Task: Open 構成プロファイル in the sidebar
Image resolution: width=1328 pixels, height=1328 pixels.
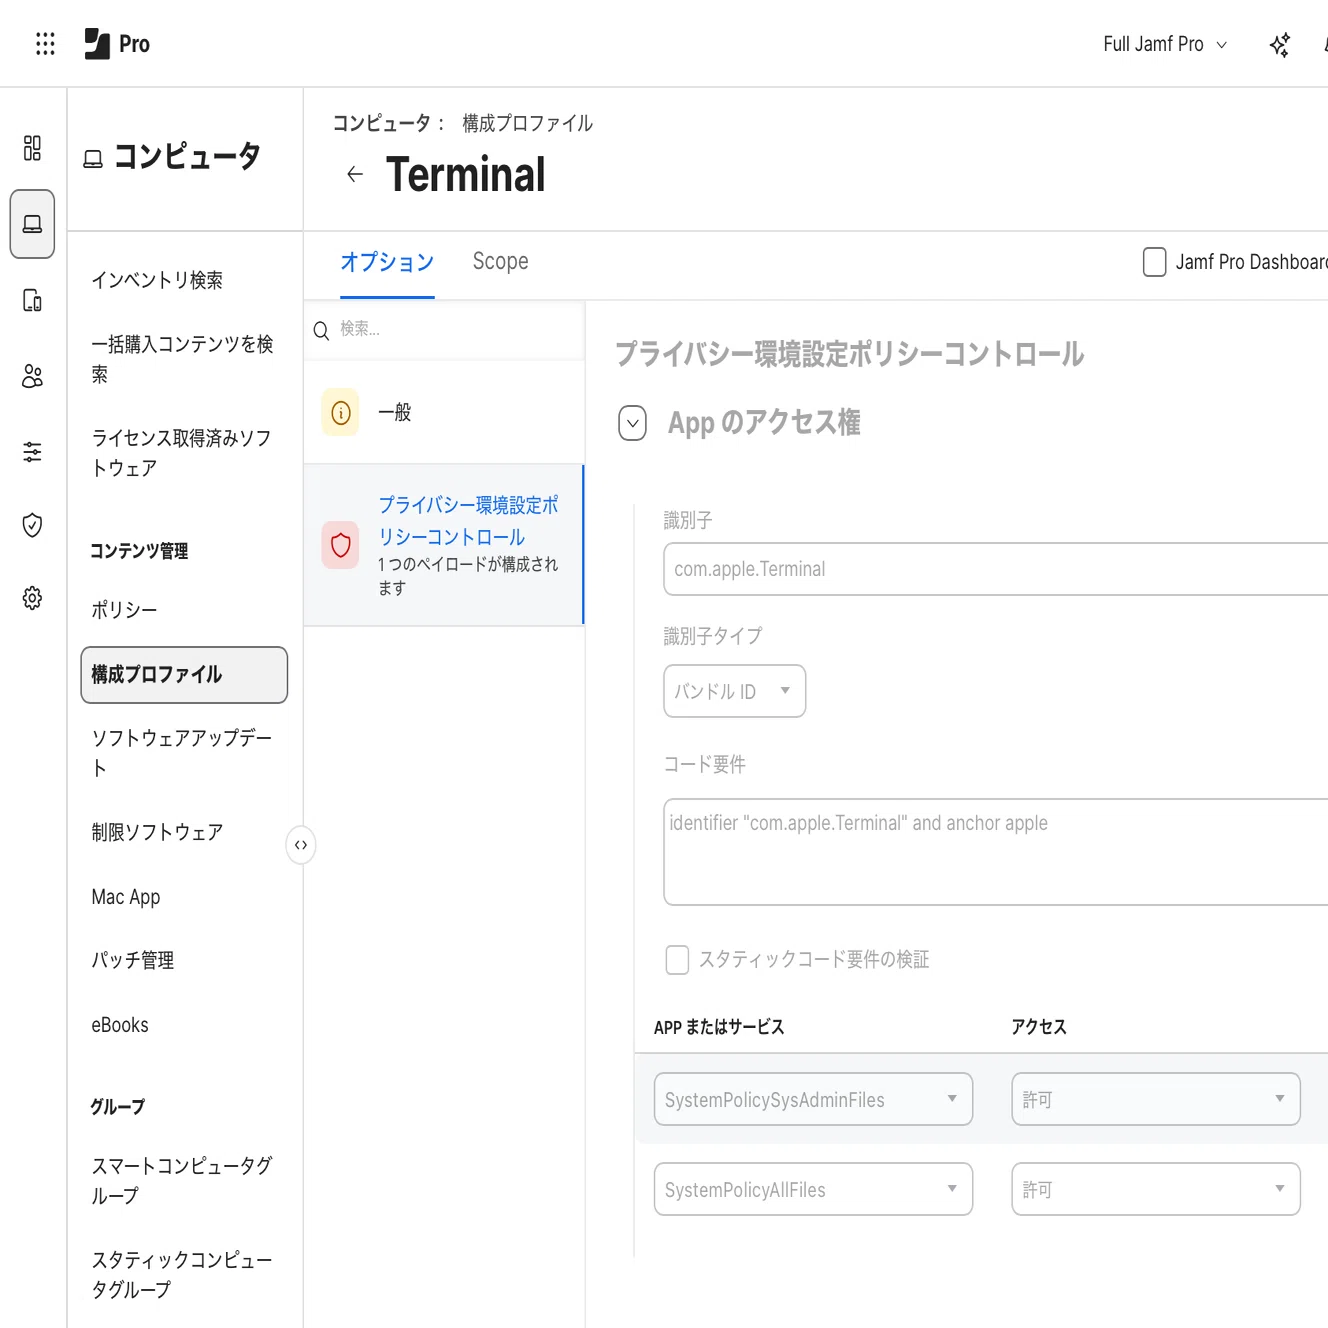Action: pos(184,675)
